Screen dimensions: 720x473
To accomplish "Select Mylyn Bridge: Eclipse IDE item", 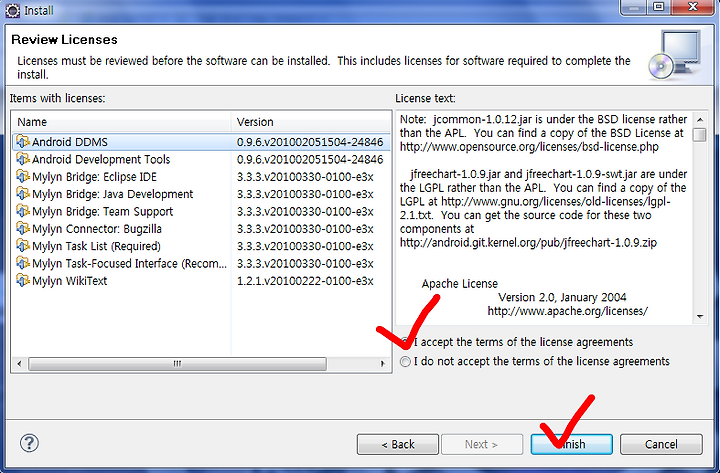I will click(201, 177).
